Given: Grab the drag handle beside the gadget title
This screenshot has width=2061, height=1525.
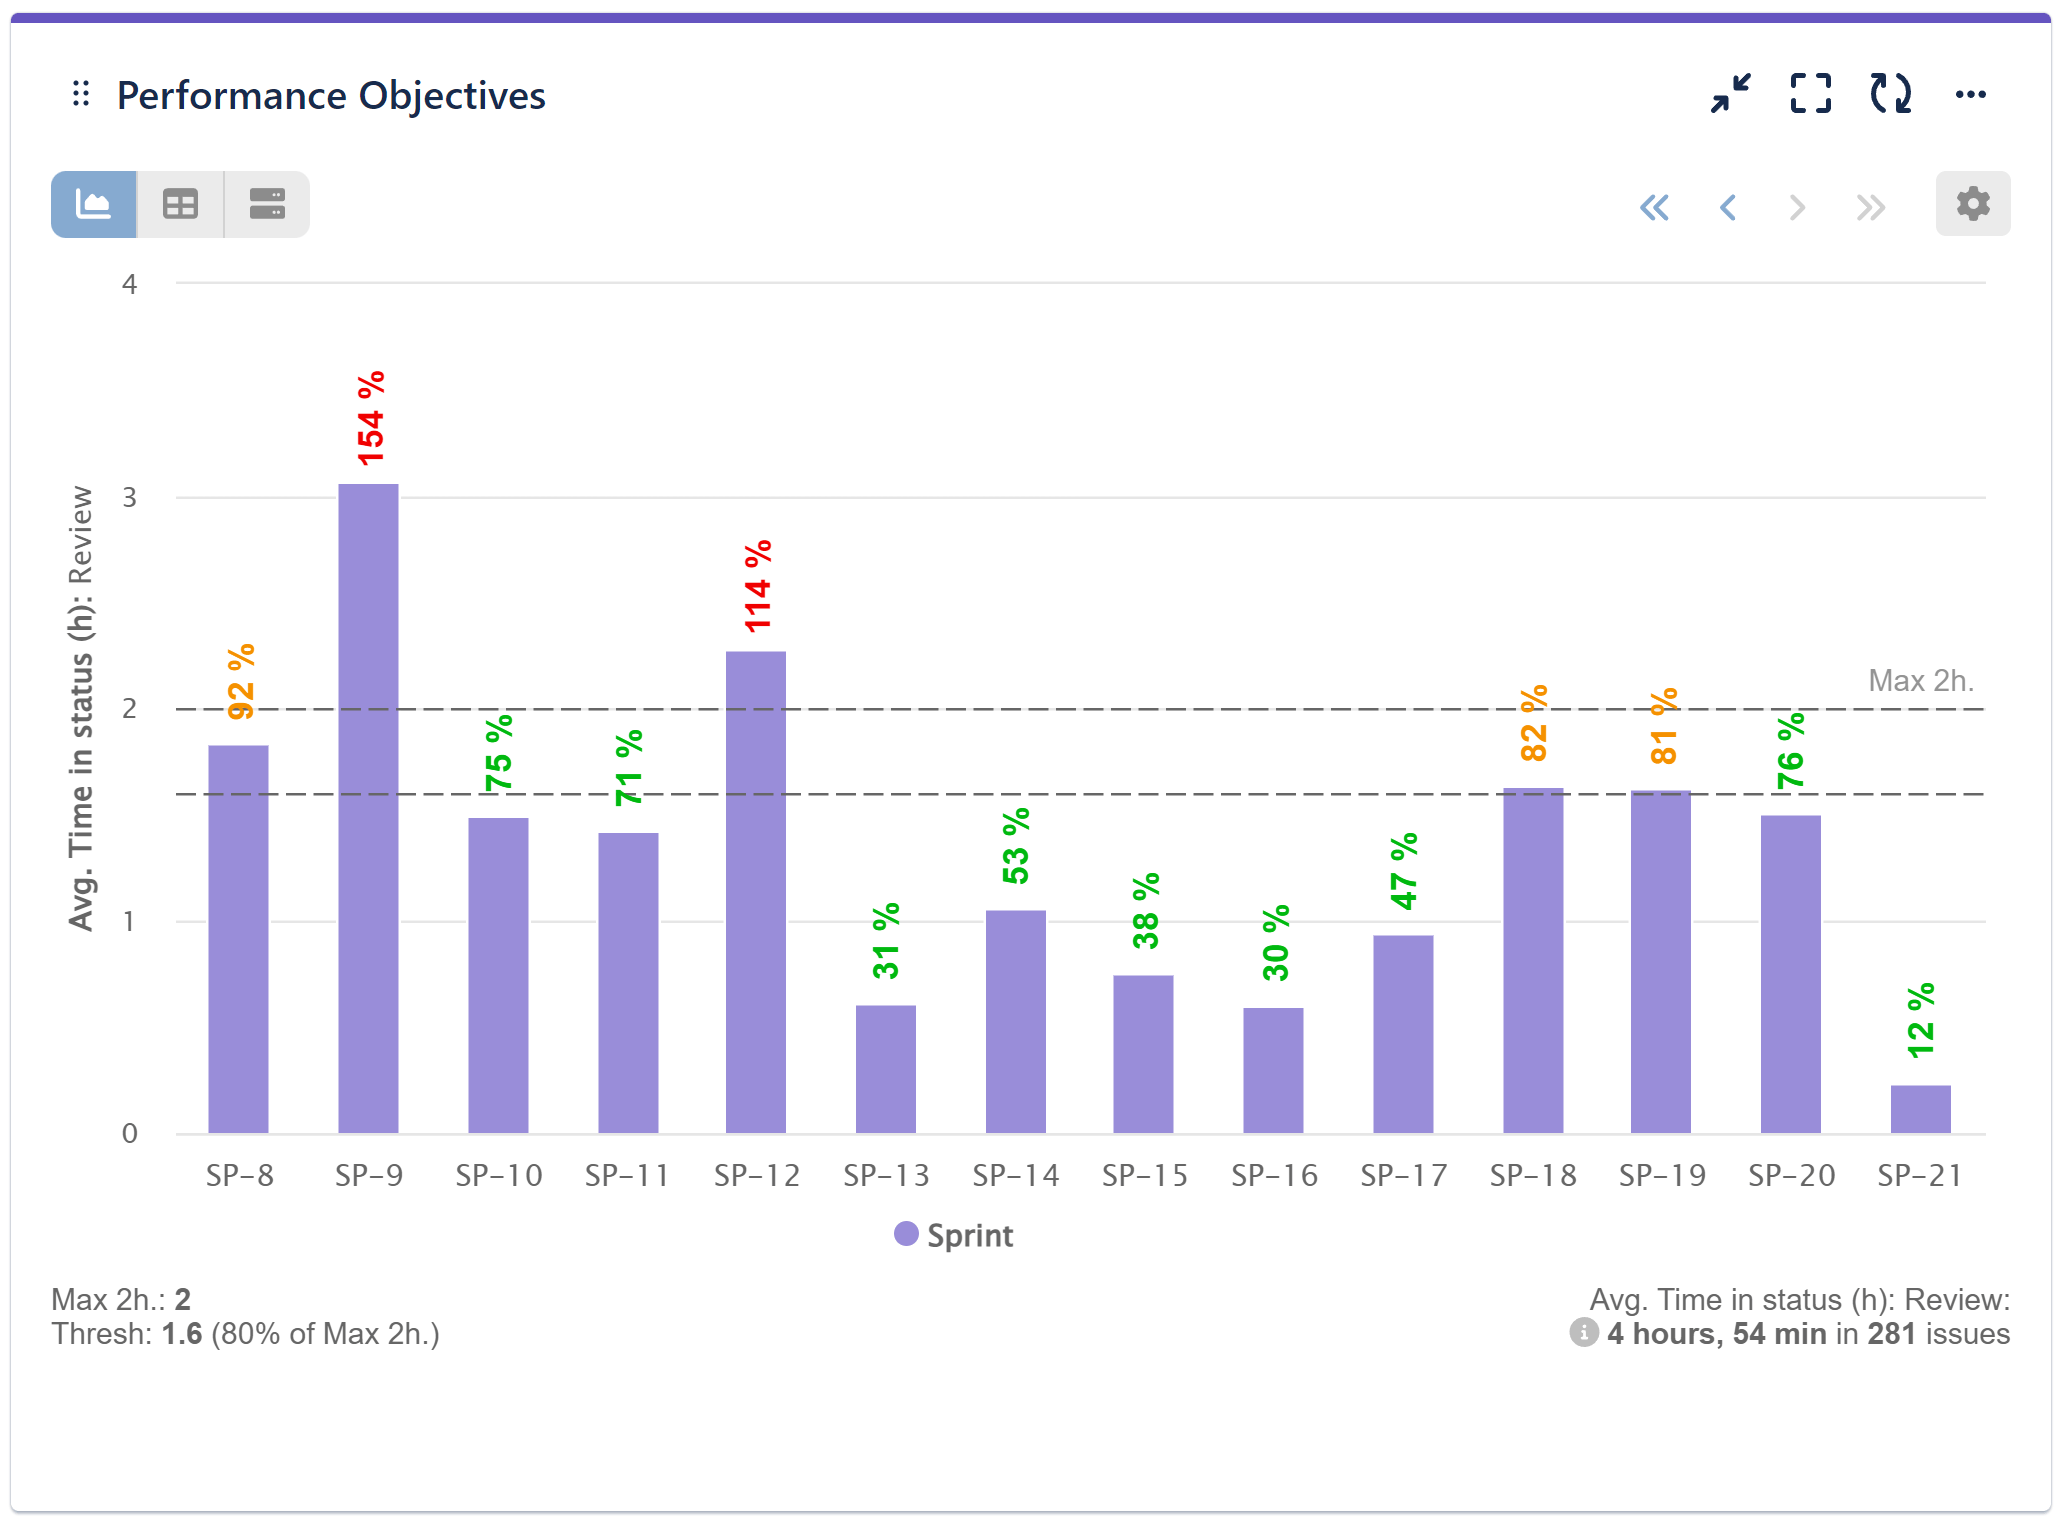Looking at the screenshot, I should coord(82,94).
